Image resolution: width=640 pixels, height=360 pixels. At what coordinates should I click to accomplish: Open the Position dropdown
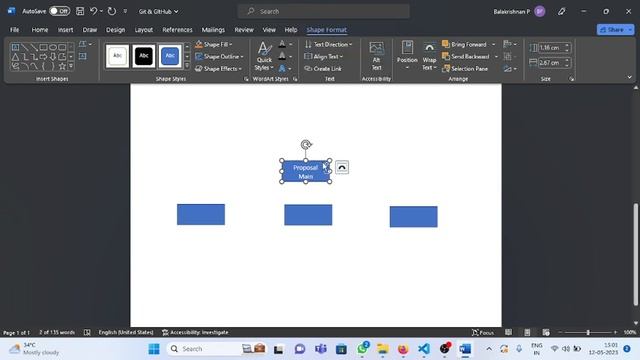407,56
